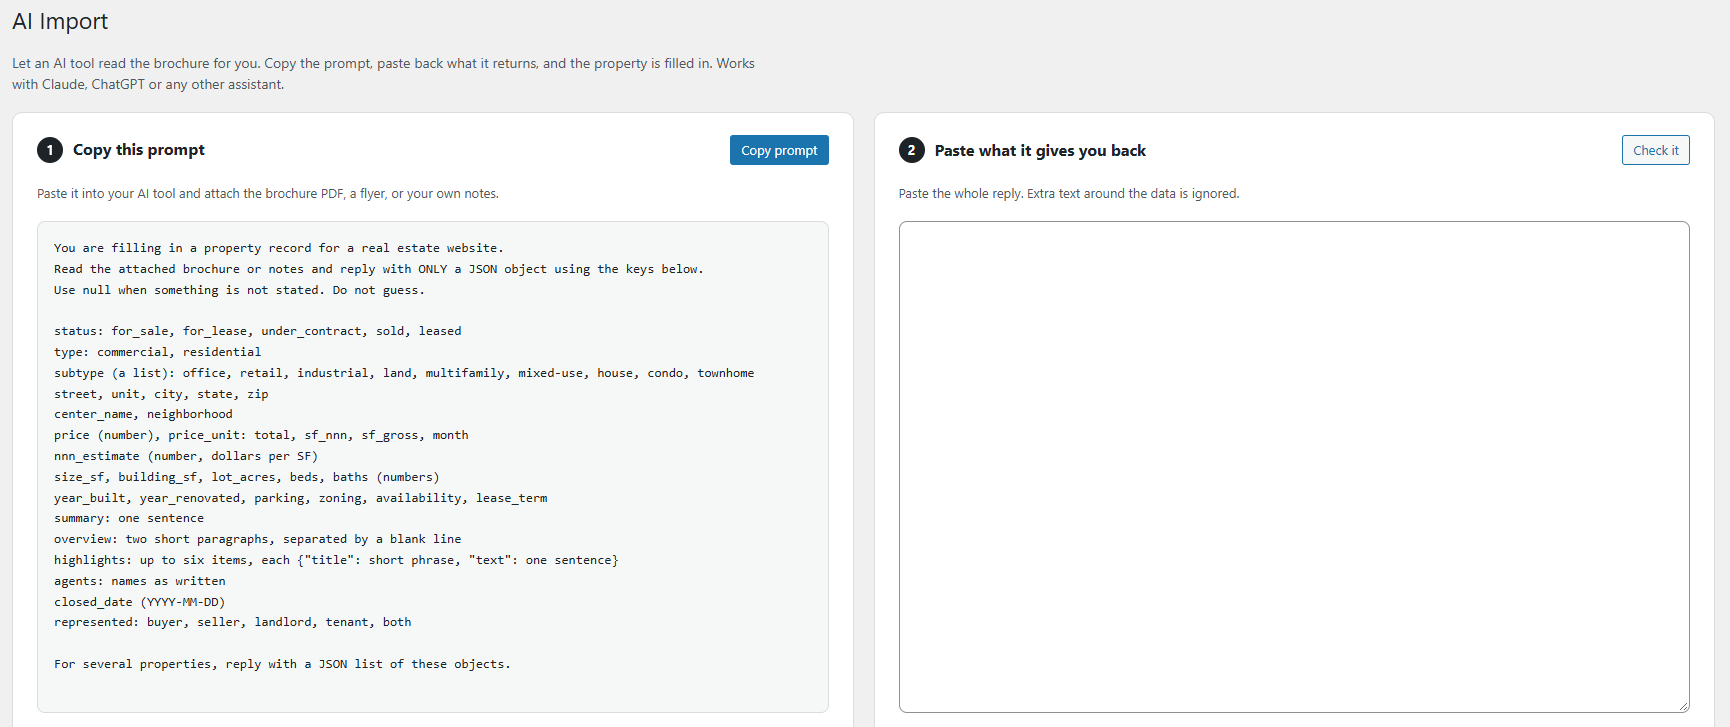
Task: Click the prompt line 'Use null when something is not stated'
Action: [239, 290]
